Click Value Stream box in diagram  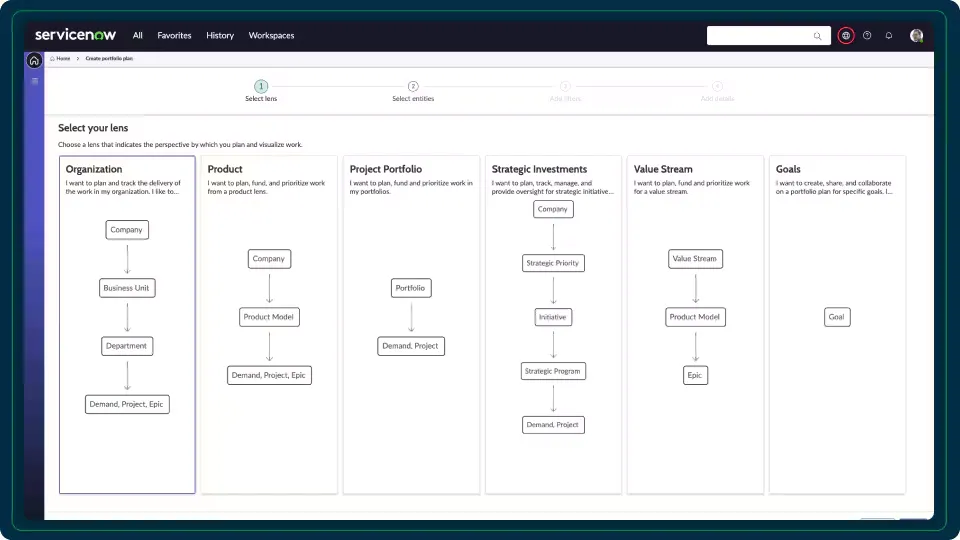tap(695, 258)
